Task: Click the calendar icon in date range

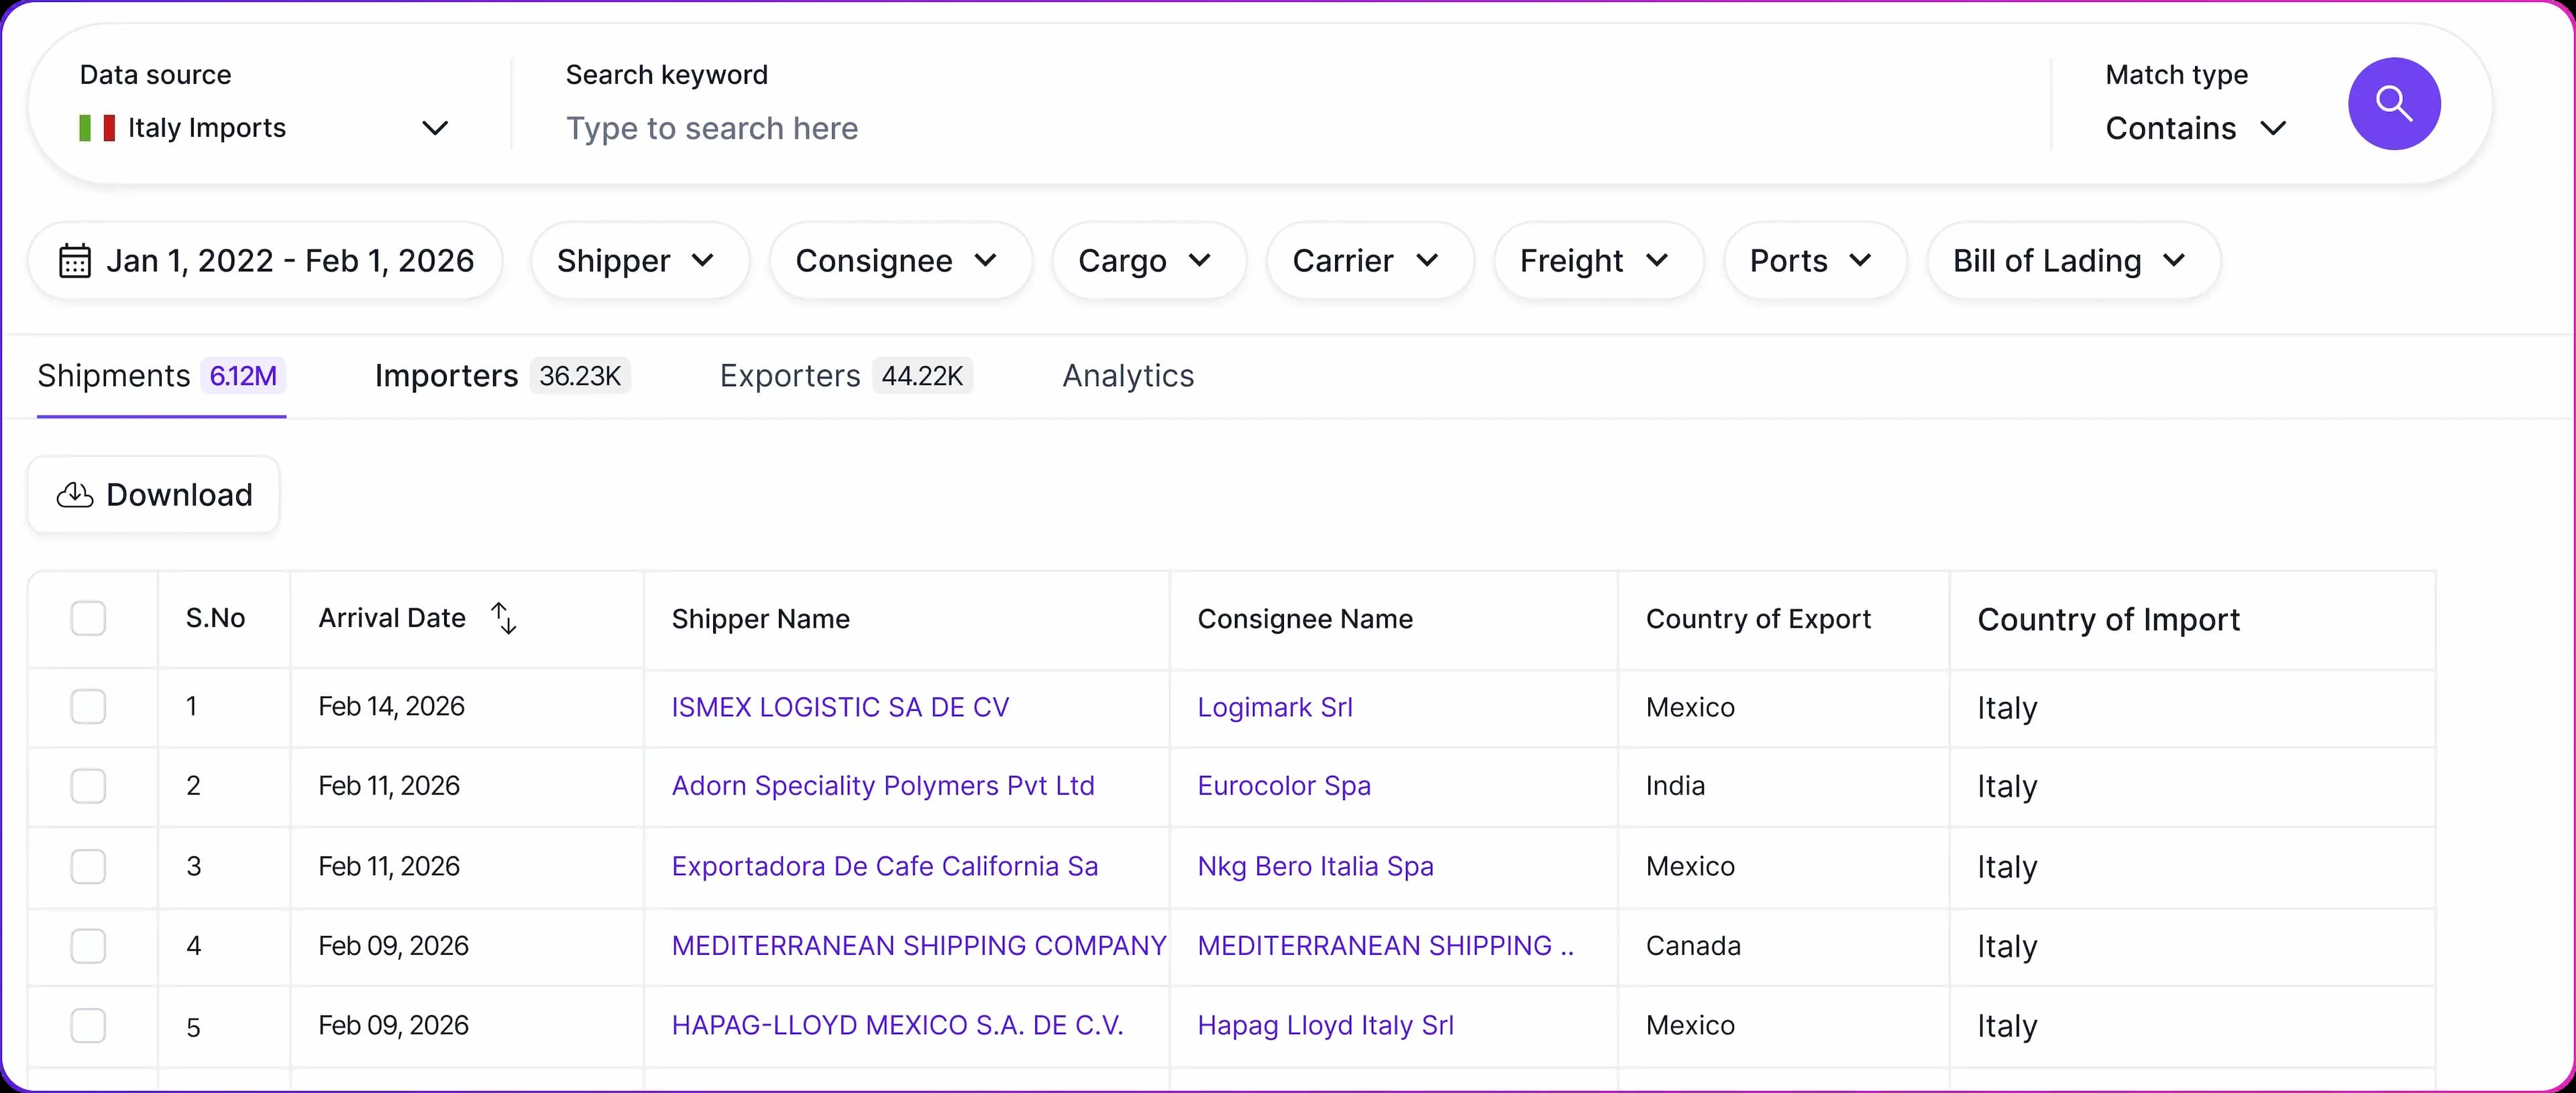Action: (75, 261)
